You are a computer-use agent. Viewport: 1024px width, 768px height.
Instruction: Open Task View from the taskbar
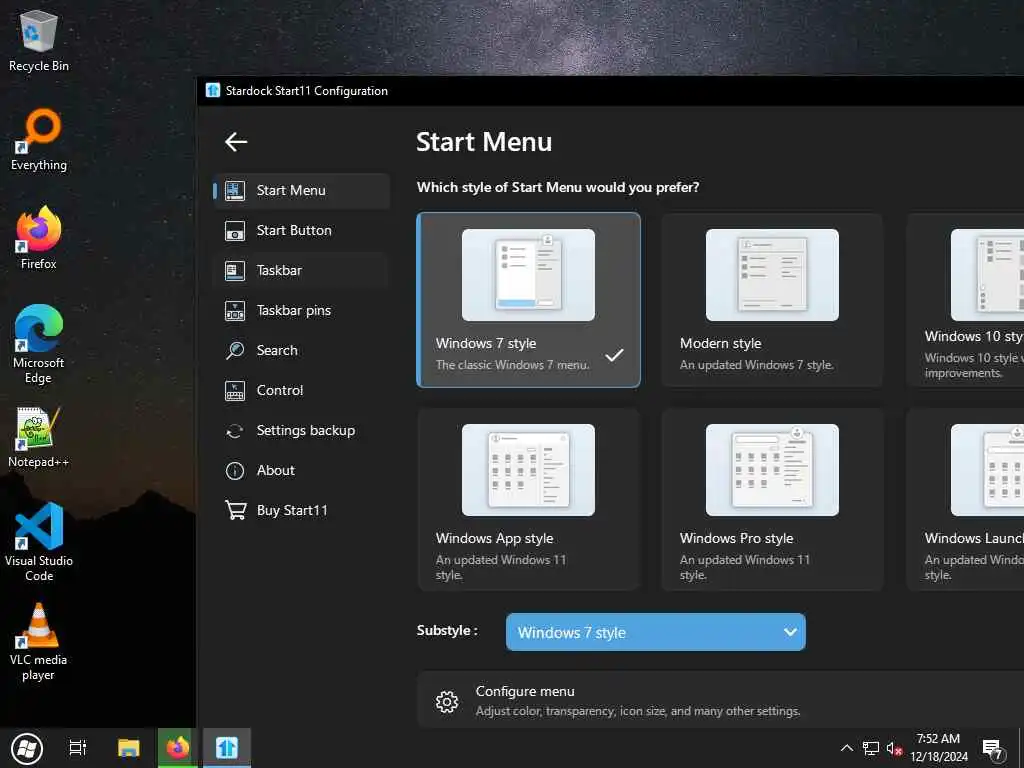pyautogui.click(x=78, y=748)
